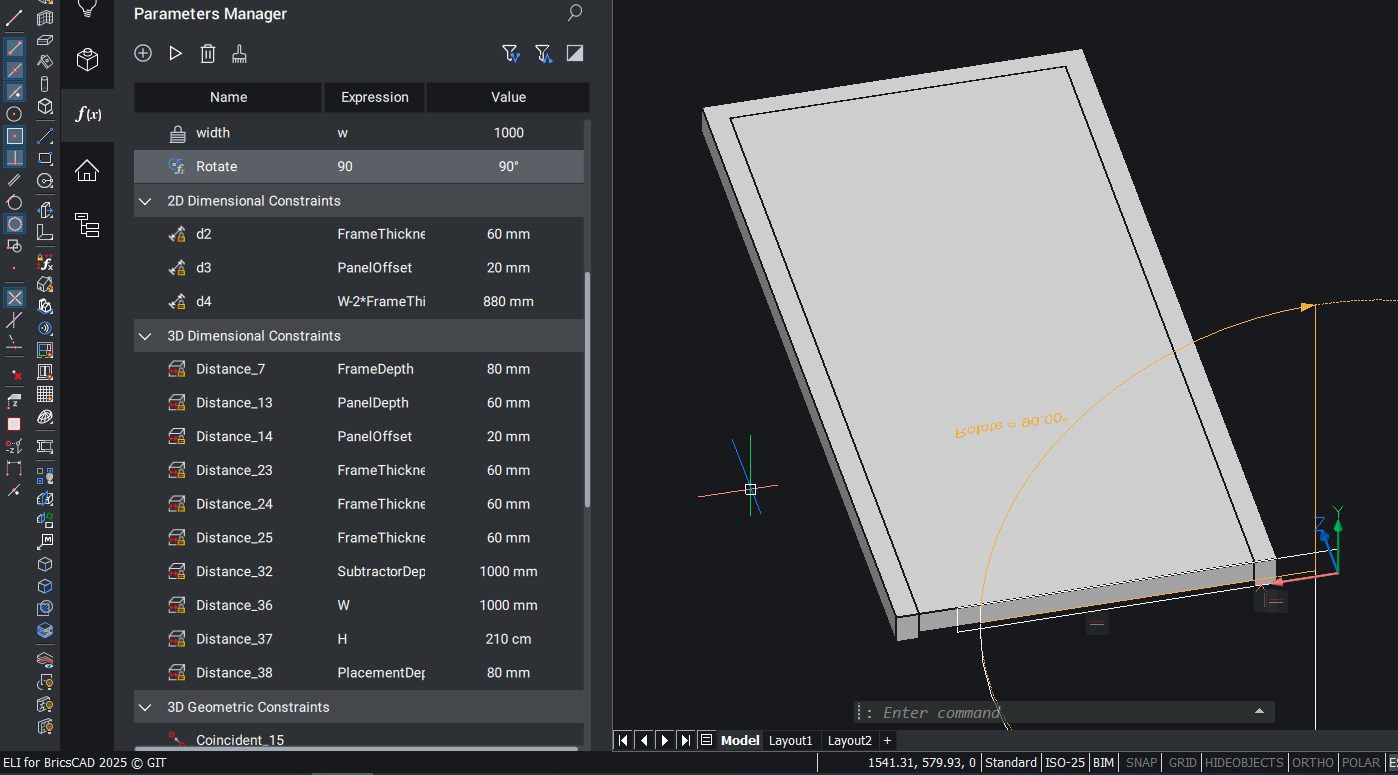Open the home panel icon in sidebar
Image resolution: width=1398 pixels, height=775 pixels.
87,171
